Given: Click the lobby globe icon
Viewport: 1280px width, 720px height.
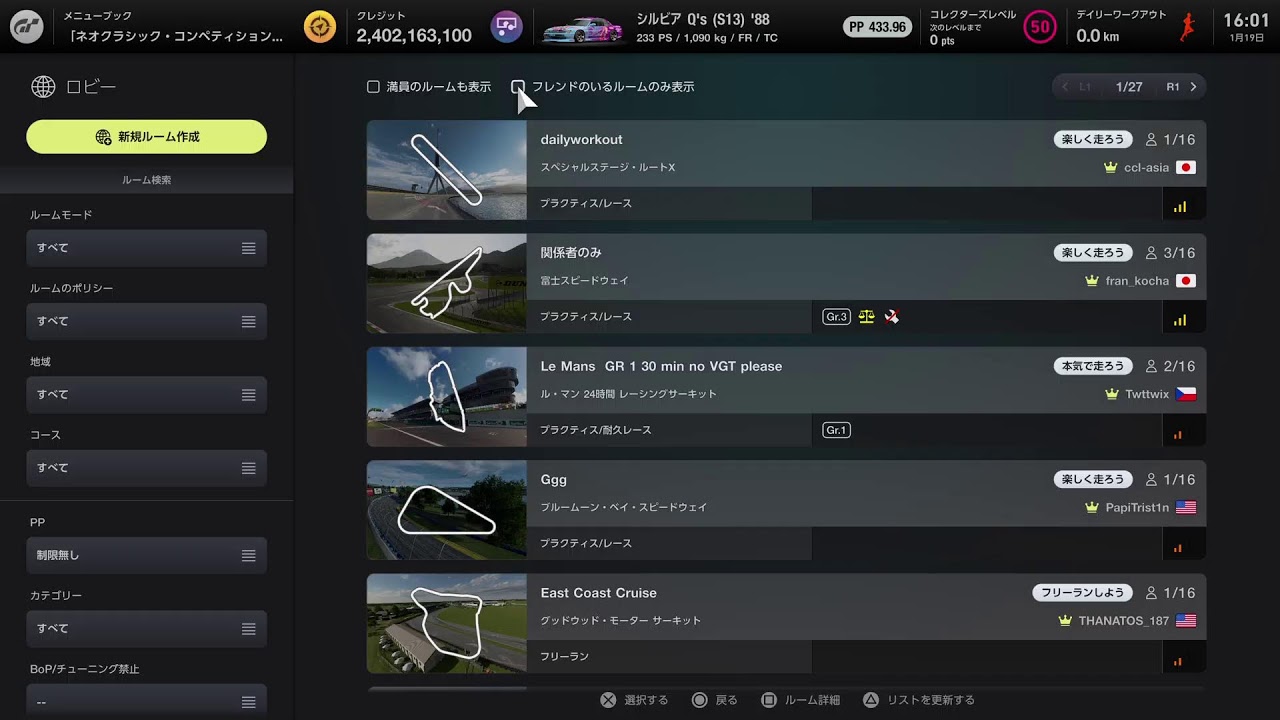Looking at the screenshot, I should coord(43,87).
